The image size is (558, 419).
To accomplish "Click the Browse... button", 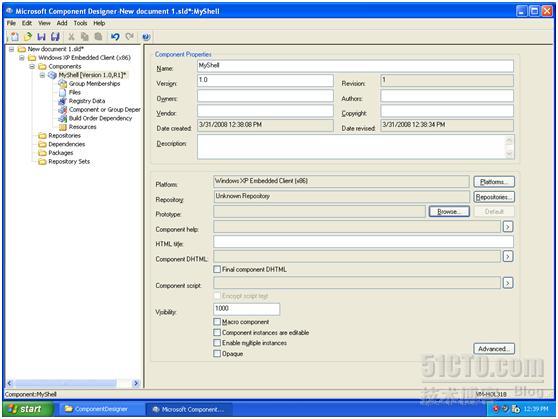I will point(449,211).
